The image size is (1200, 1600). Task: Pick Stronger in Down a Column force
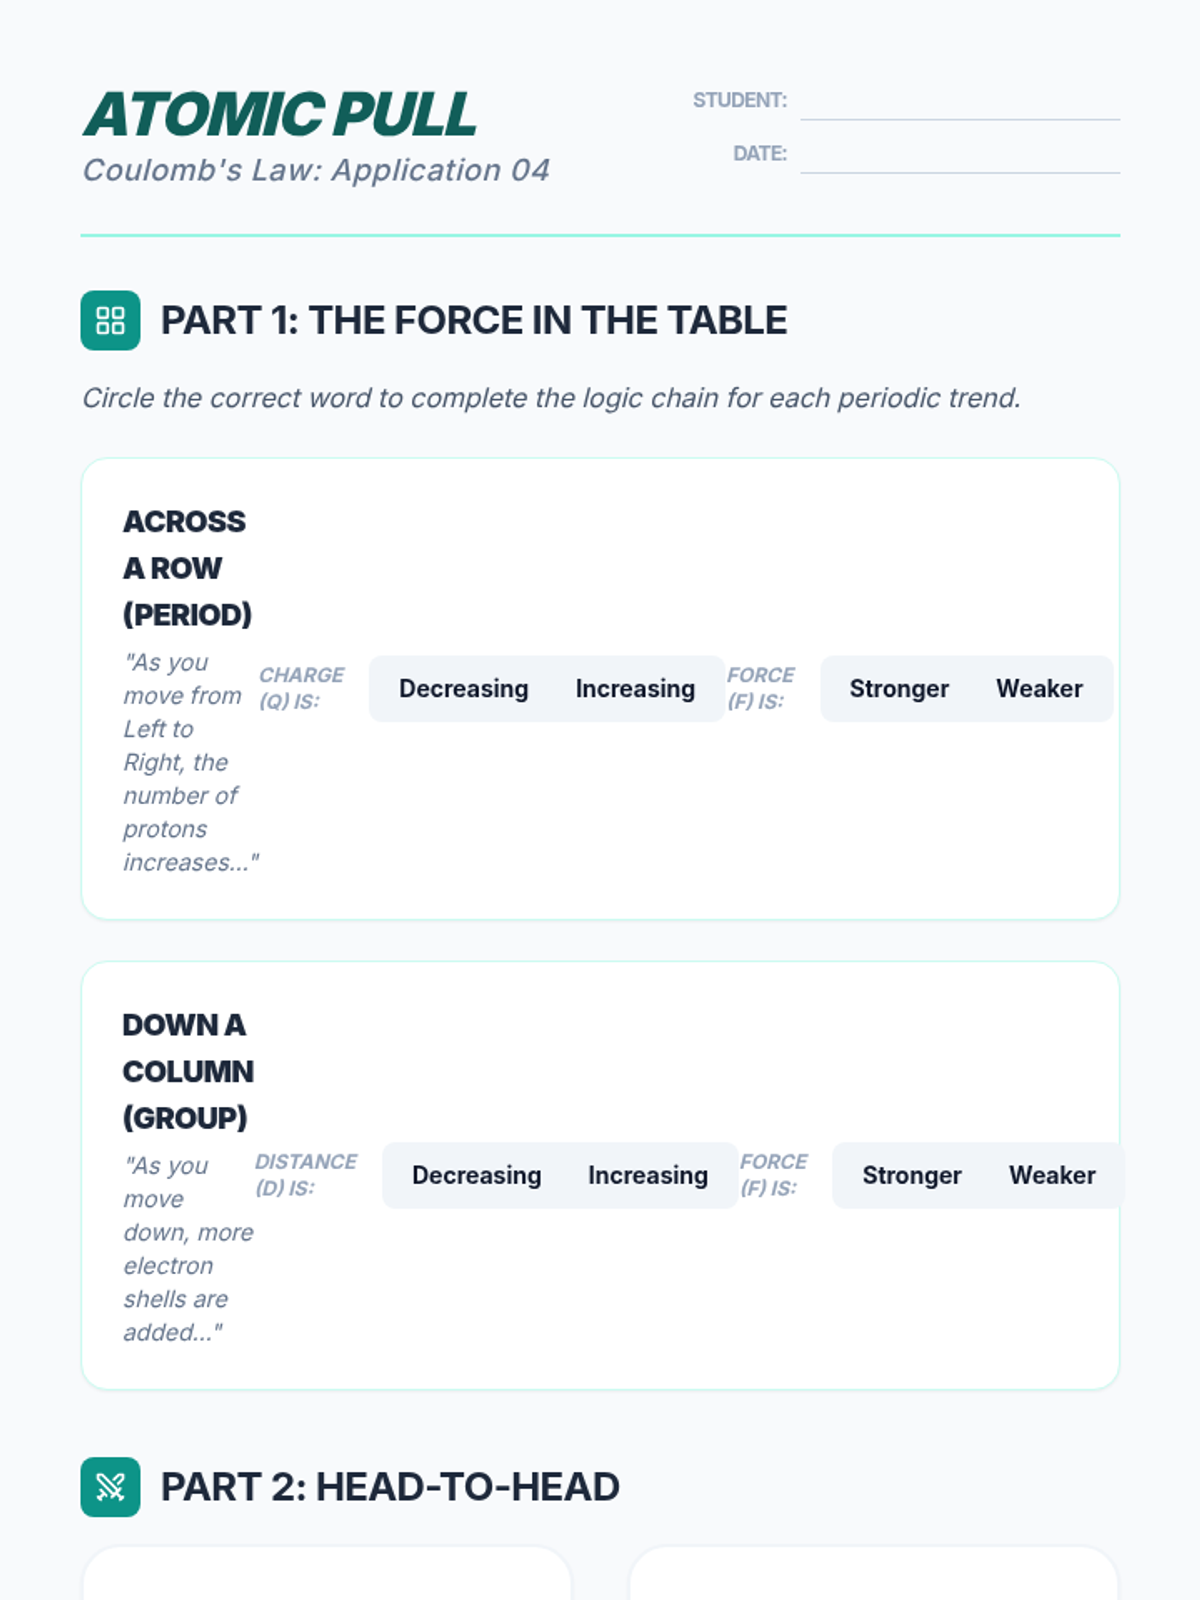click(x=912, y=1175)
